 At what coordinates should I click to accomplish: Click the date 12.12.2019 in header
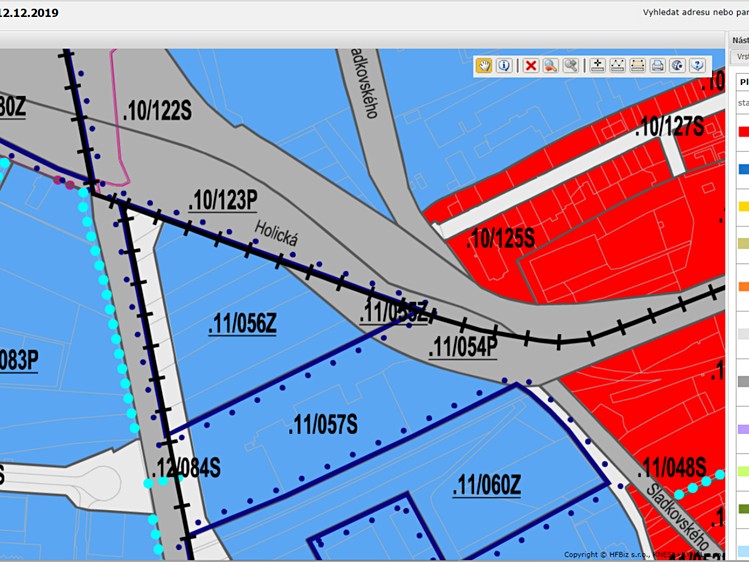(x=29, y=13)
